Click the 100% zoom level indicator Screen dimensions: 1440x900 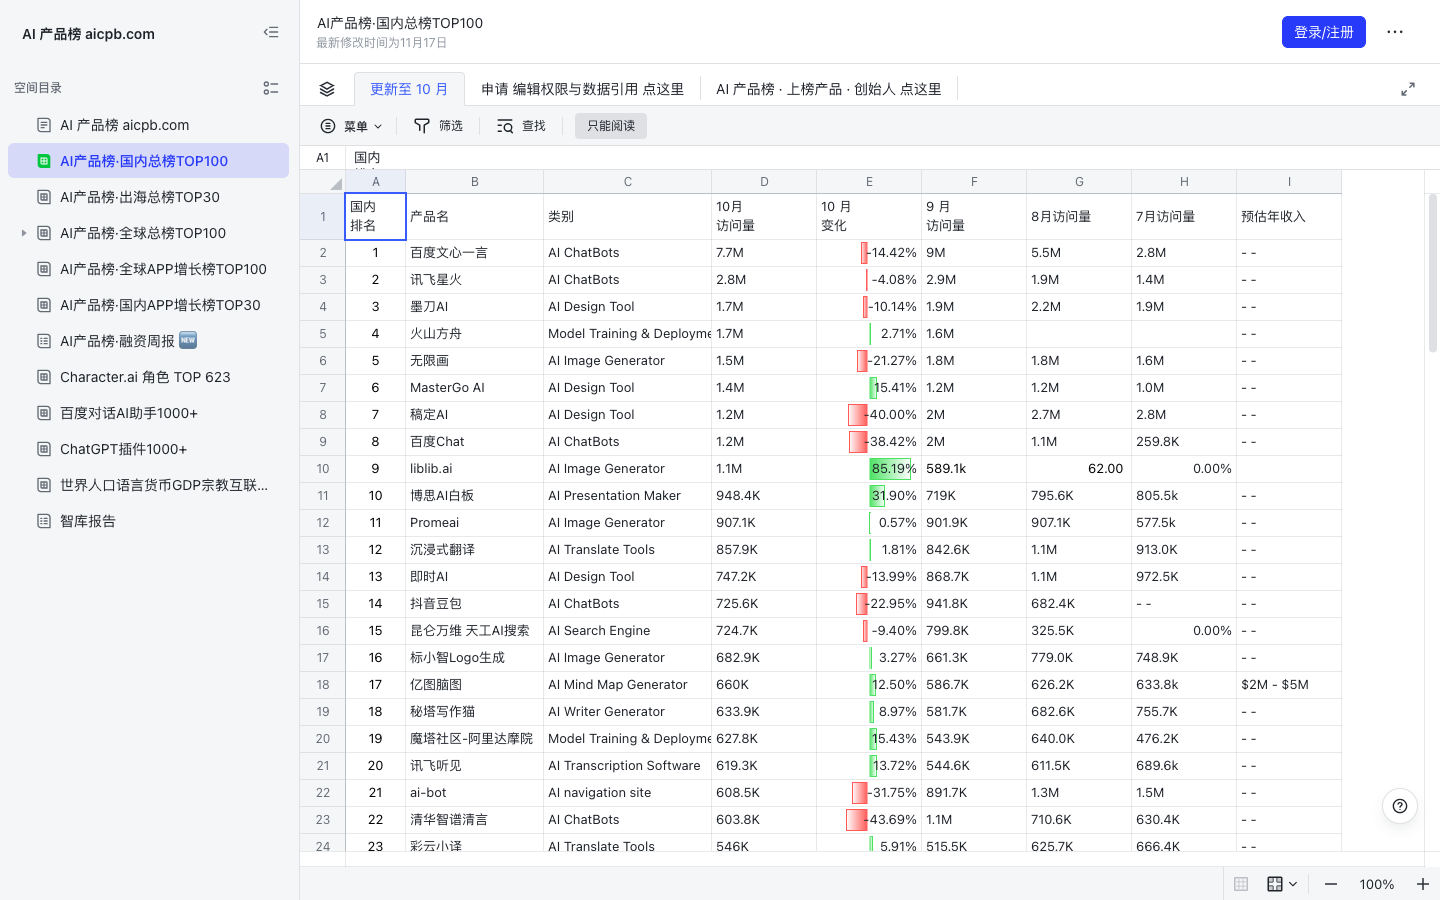tap(1376, 884)
